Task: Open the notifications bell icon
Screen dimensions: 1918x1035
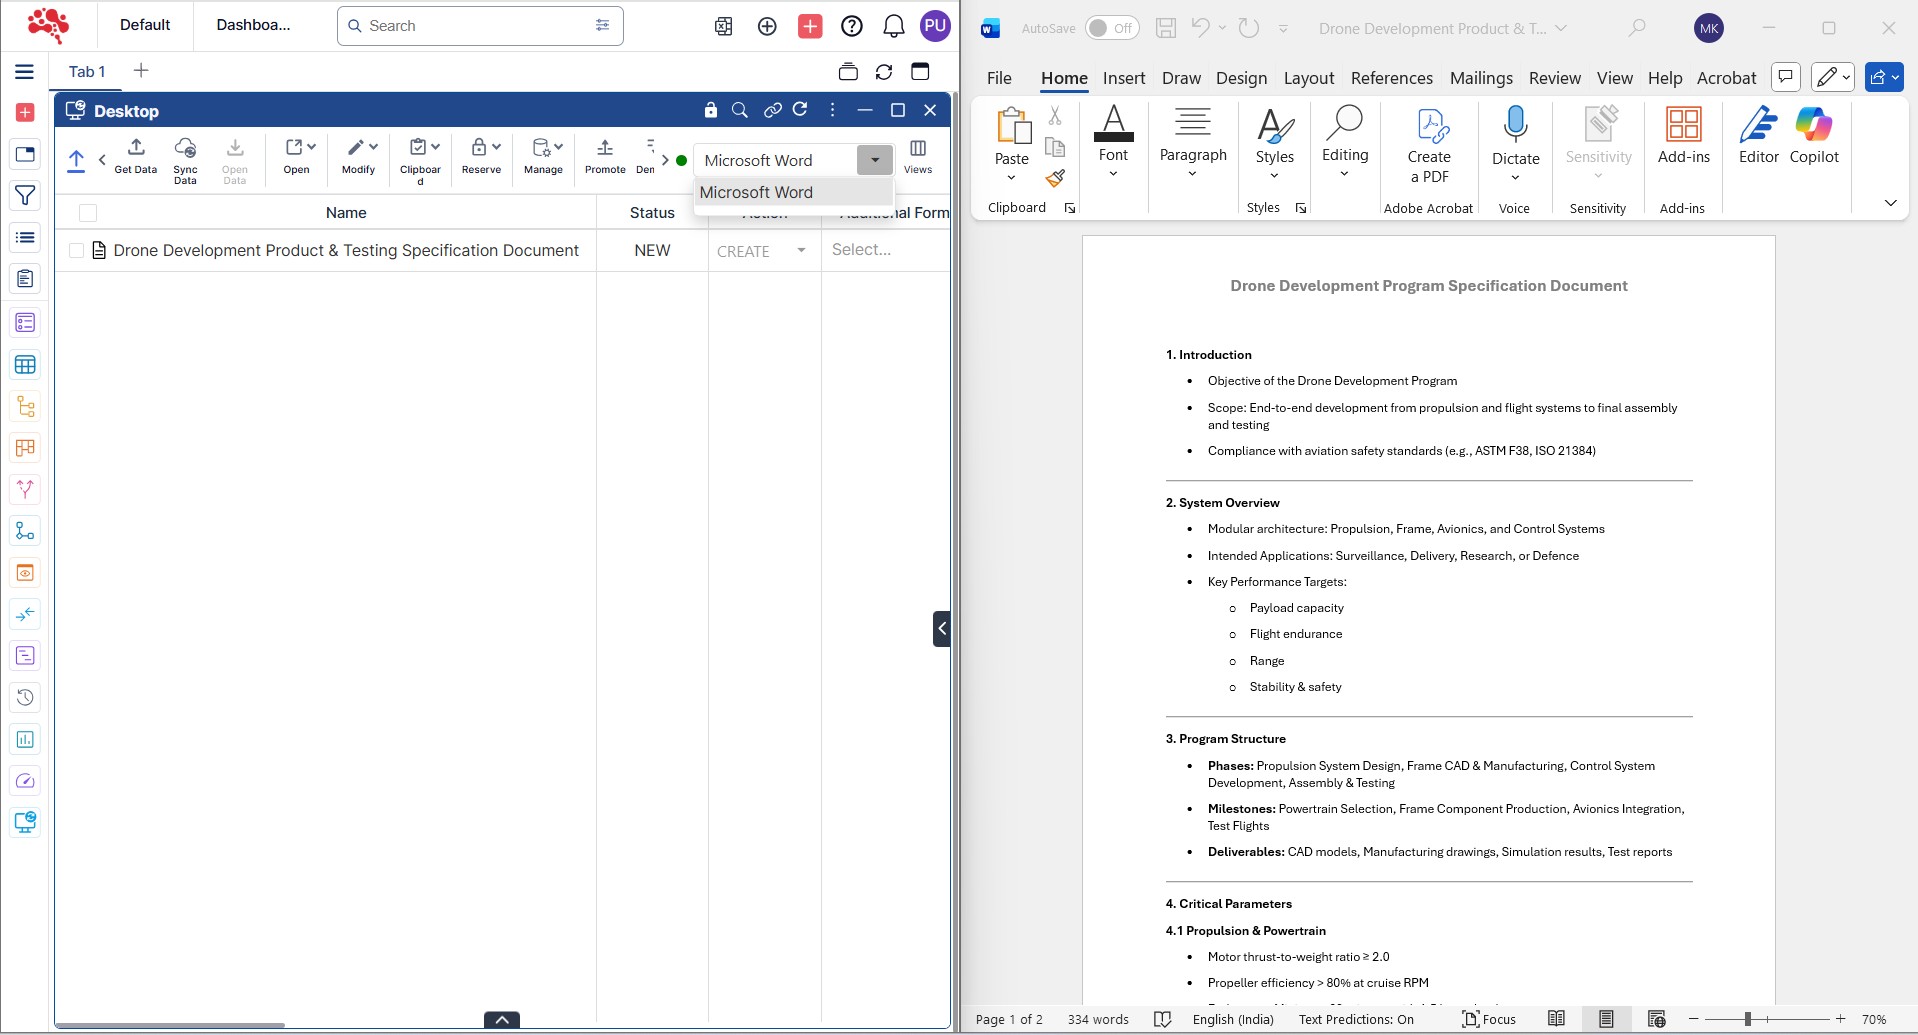Action: pos(893,27)
